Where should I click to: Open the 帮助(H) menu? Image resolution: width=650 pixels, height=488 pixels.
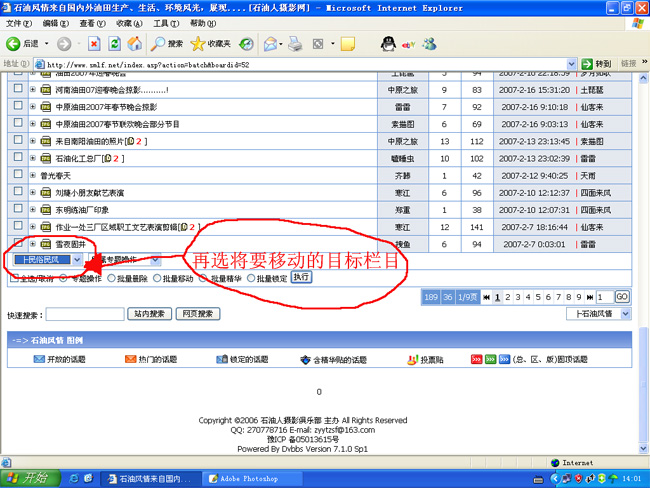point(203,24)
